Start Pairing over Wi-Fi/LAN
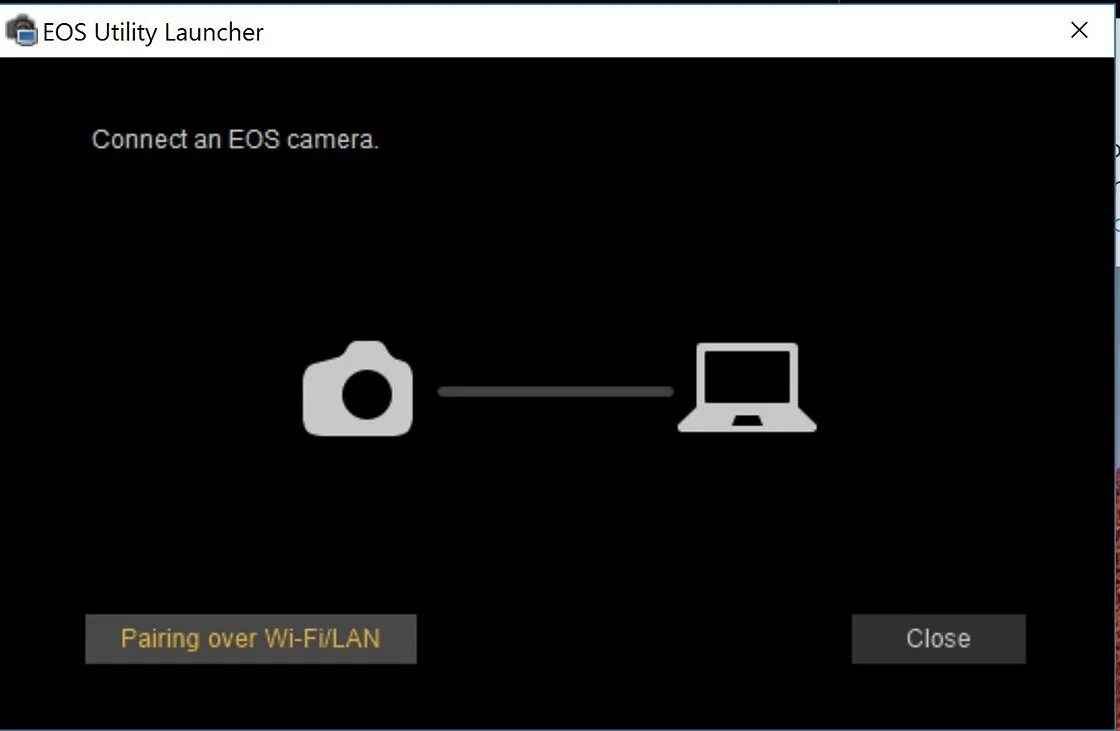Image resolution: width=1120 pixels, height=731 pixels. pos(251,639)
